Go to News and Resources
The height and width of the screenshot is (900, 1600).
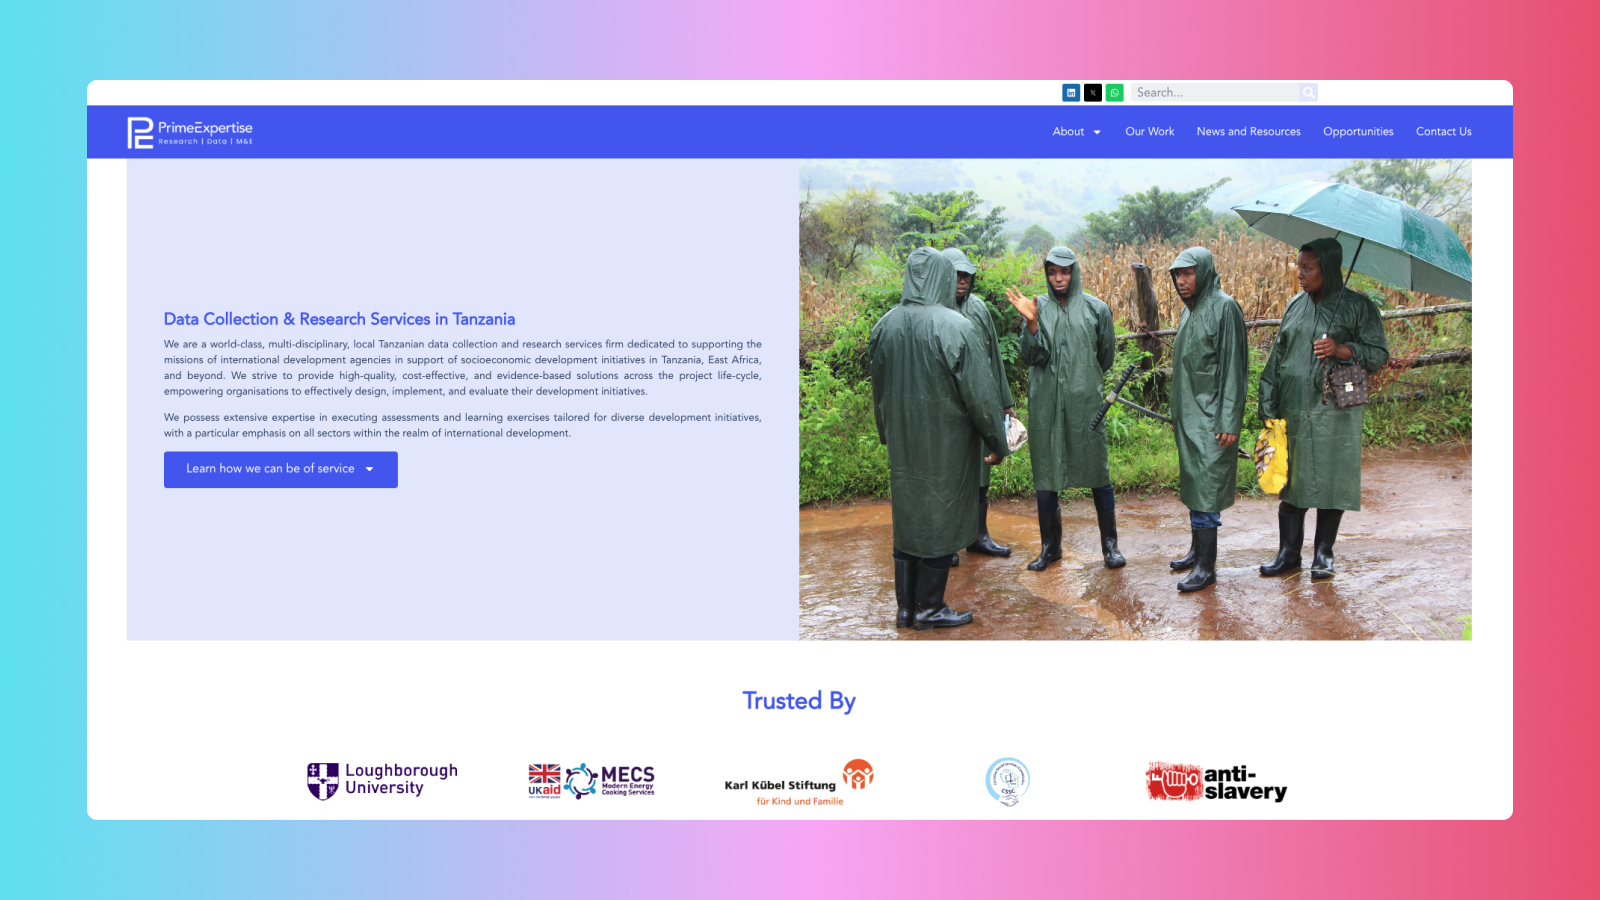click(x=1248, y=132)
